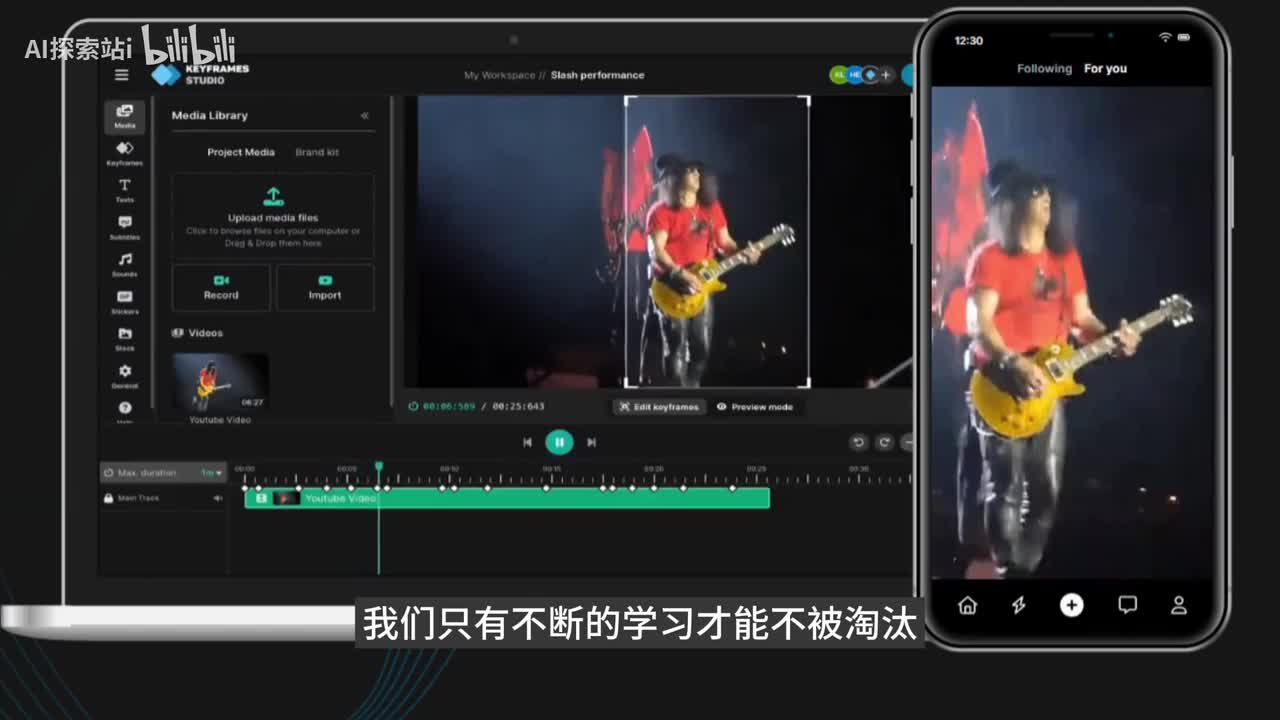Click the Import button
Screen dimensions: 1280x720
pos(325,287)
